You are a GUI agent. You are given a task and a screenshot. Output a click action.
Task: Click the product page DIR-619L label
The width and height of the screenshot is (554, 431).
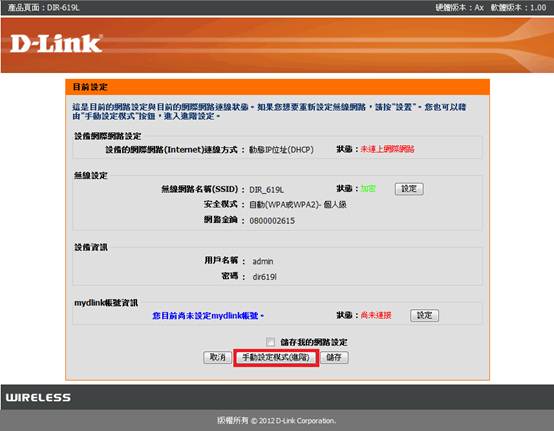(x=43, y=7)
